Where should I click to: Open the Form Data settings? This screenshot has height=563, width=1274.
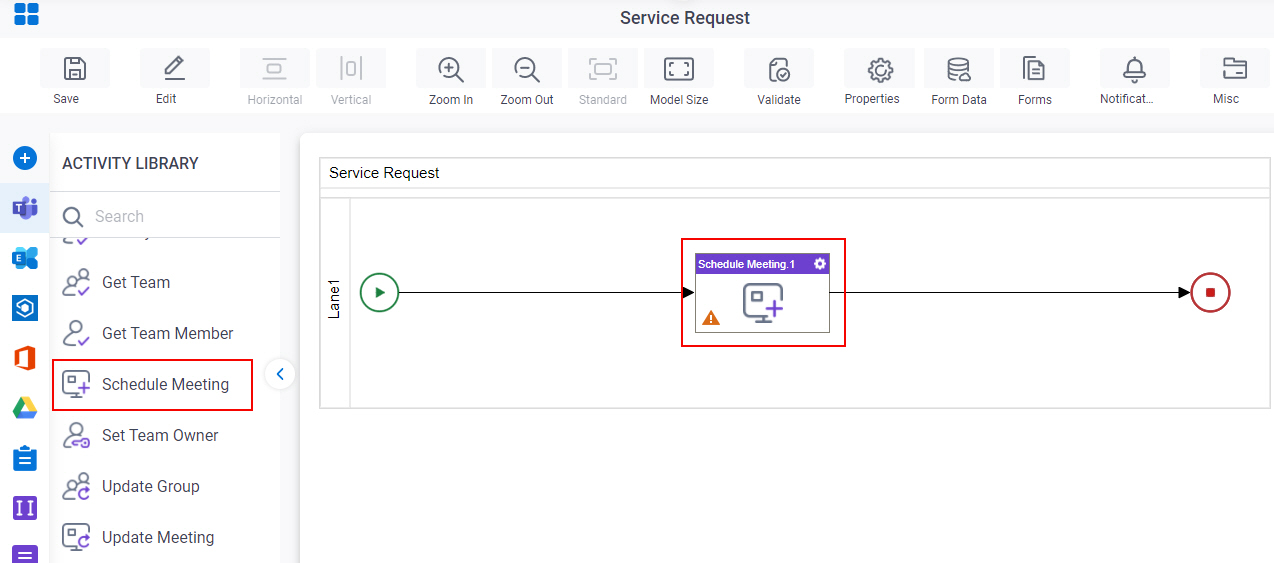click(959, 69)
